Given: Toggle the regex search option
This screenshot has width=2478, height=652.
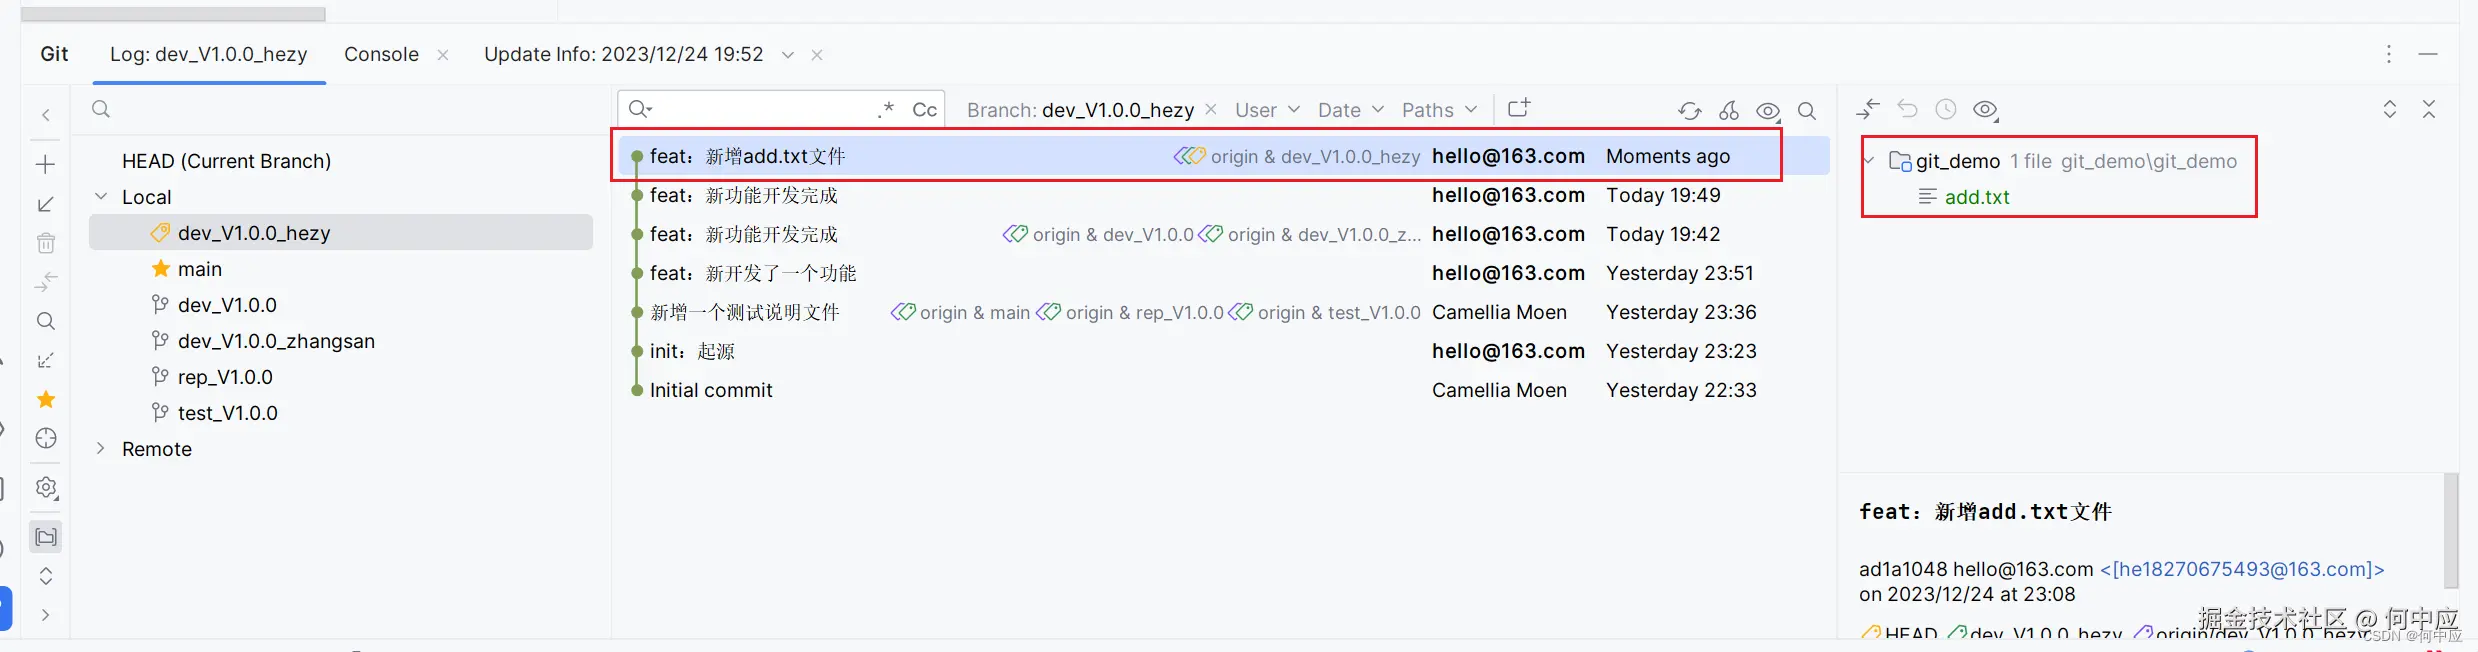Looking at the screenshot, I should point(886,109).
